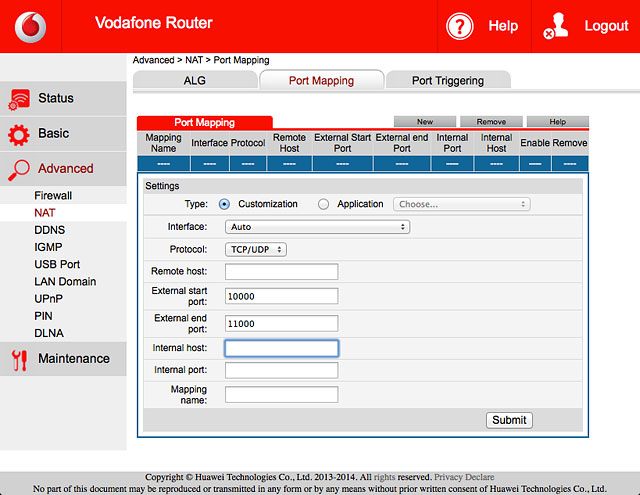Click the Advanced magnifier icon
Viewport: 640px width, 495px height.
pos(19,170)
